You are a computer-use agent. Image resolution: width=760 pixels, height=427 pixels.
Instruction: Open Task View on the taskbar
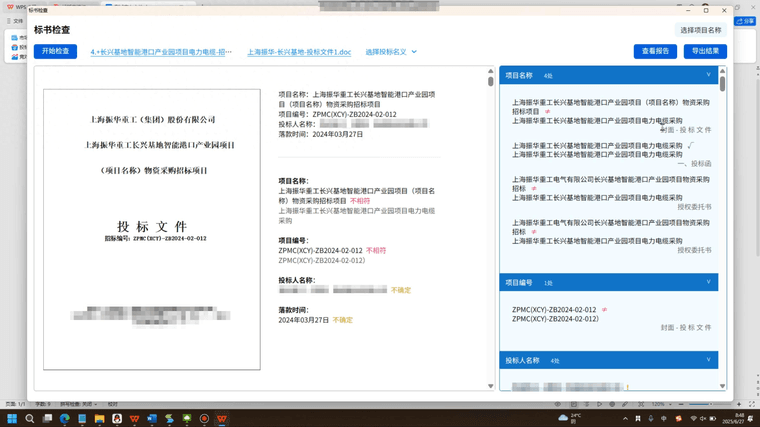click(47, 418)
